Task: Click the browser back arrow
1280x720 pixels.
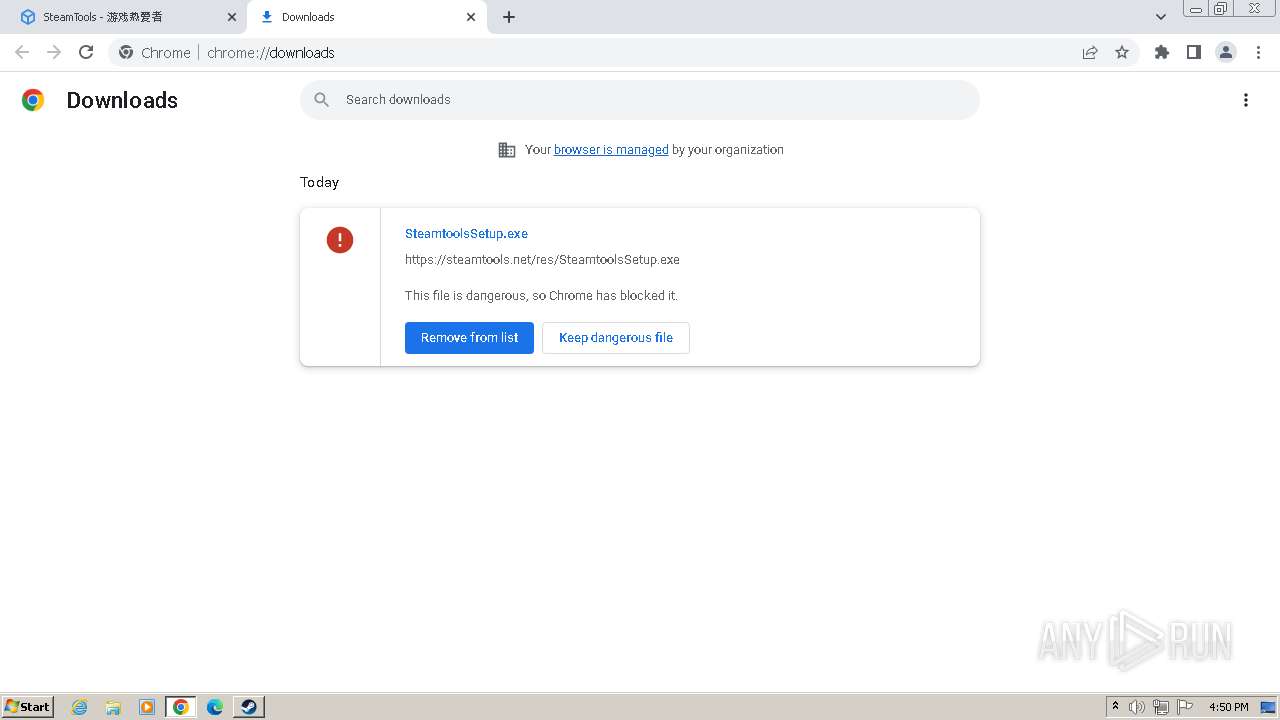Action: click(x=22, y=53)
